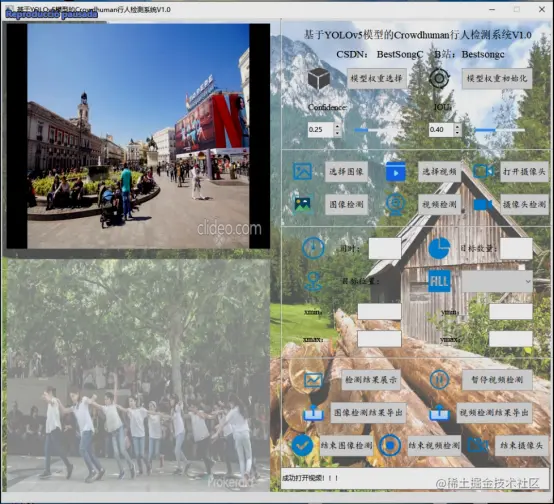Image resolution: width=554 pixels, height=504 pixels.
Task: Decrease Confidence value with down arrow
Action: coord(337,133)
